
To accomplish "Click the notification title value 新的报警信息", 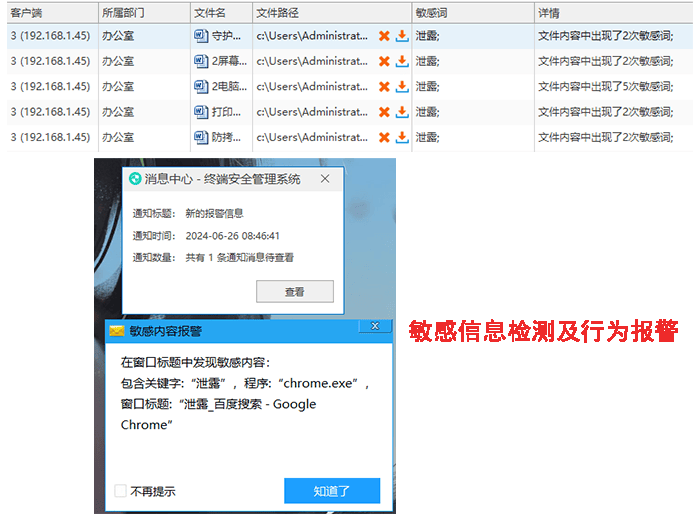I will [214, 213].
